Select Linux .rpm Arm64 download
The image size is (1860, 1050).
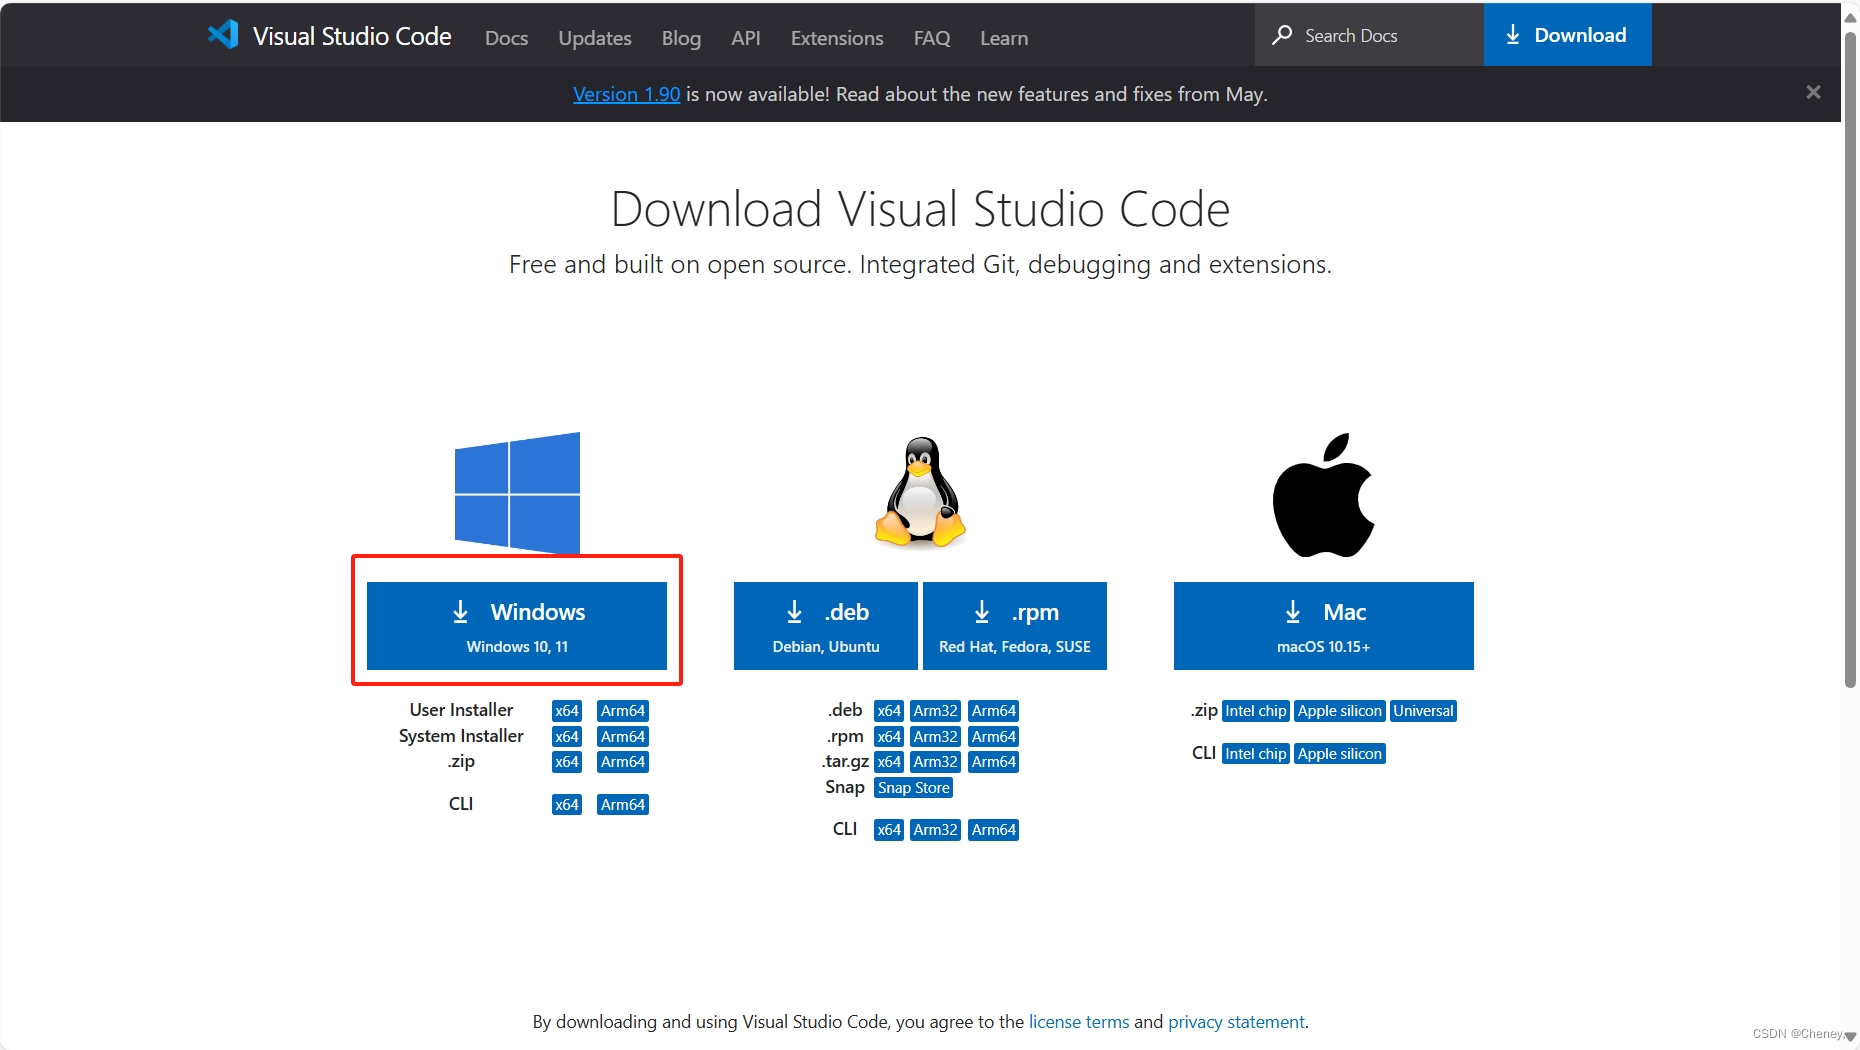tap(994, 737)
